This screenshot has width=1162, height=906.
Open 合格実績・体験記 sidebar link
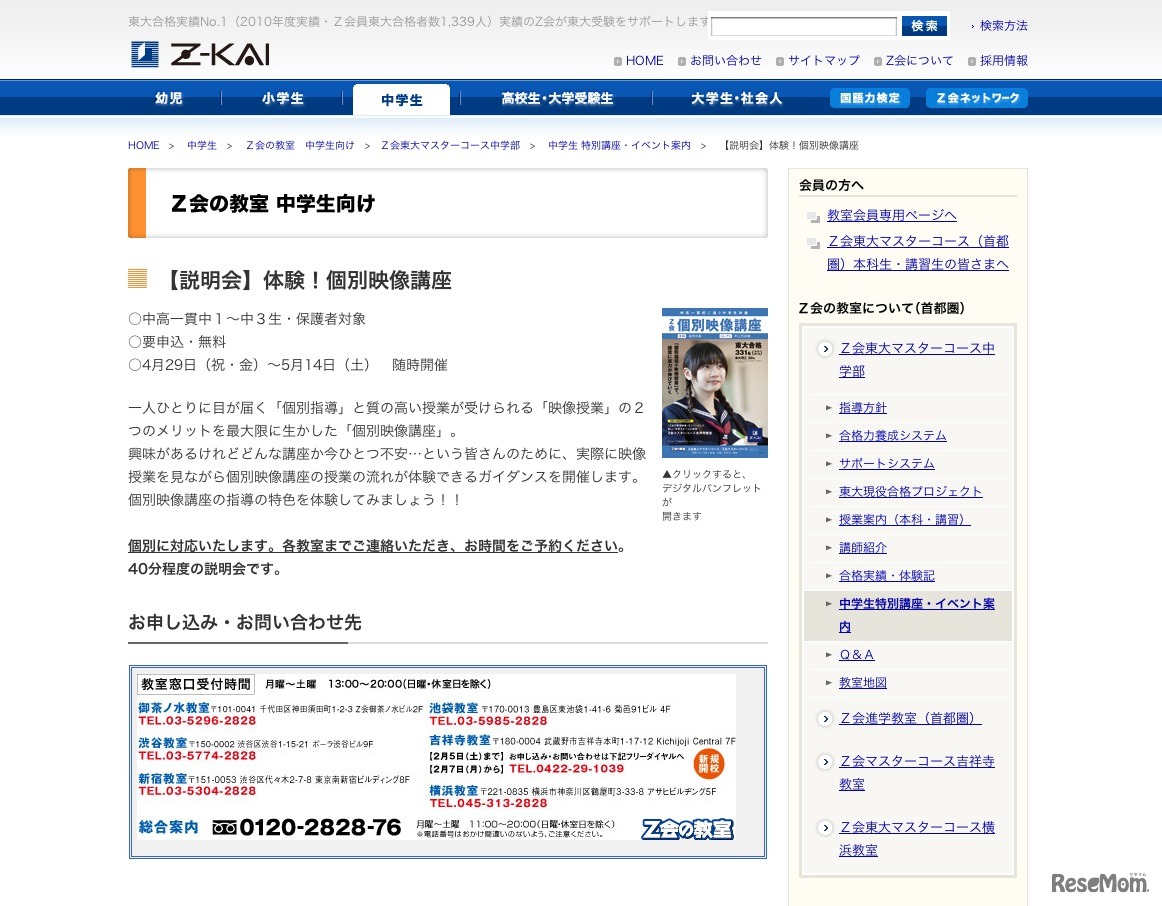[x=886, y=576]
